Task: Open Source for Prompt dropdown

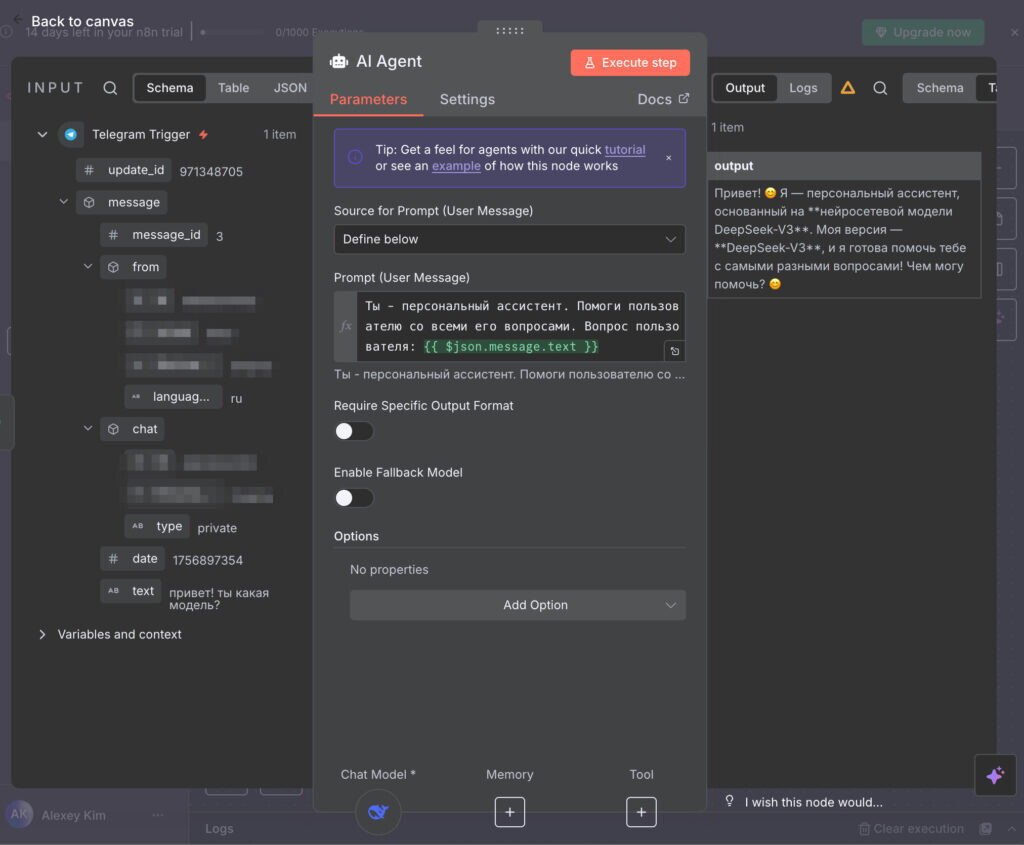Action: pos(509,239)
